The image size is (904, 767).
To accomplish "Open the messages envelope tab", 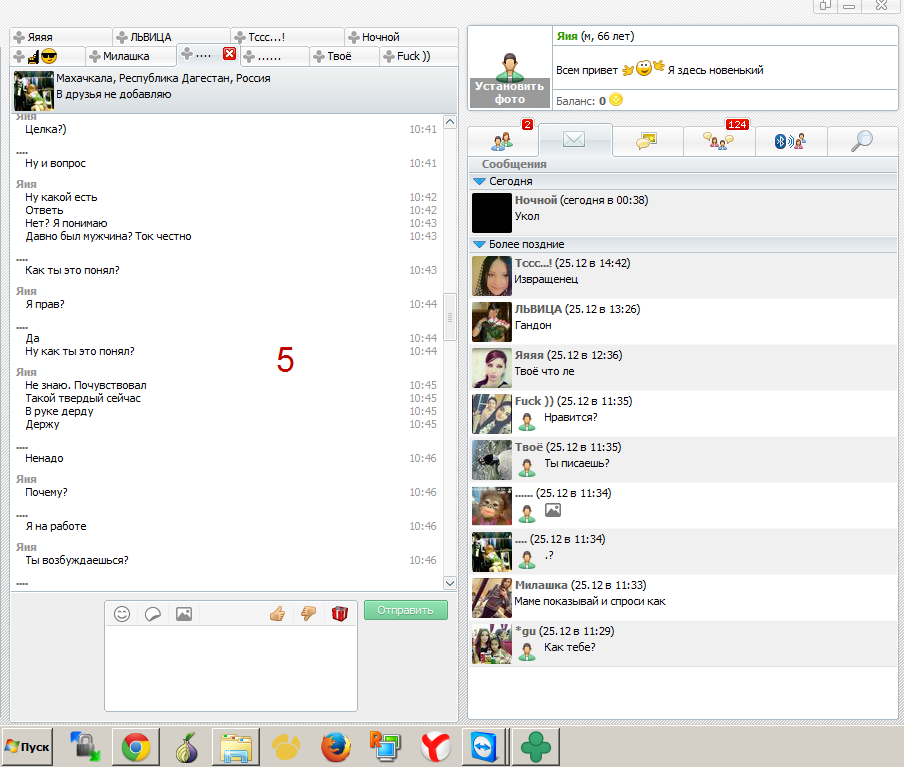I will [x=574, y=140].
